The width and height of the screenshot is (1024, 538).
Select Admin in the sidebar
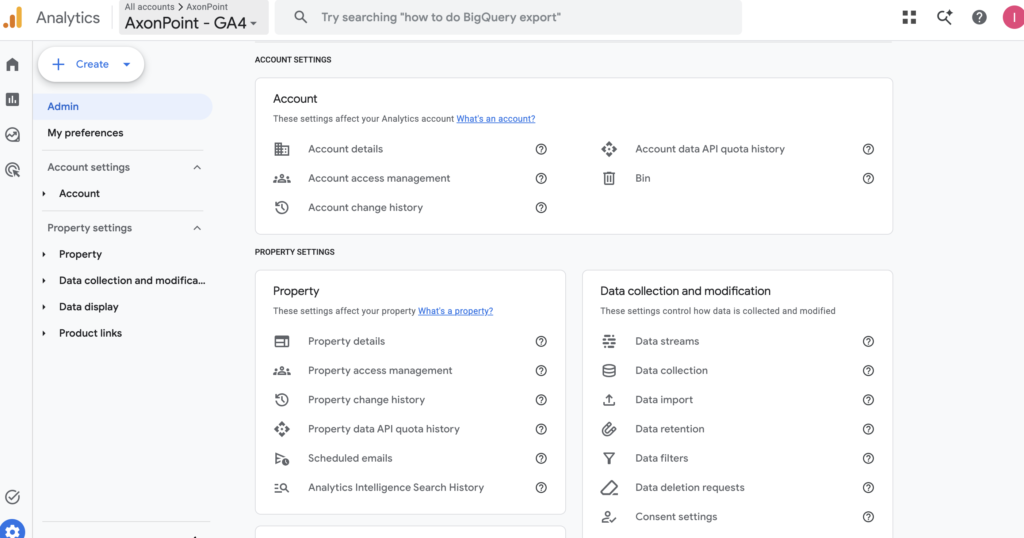123,106
